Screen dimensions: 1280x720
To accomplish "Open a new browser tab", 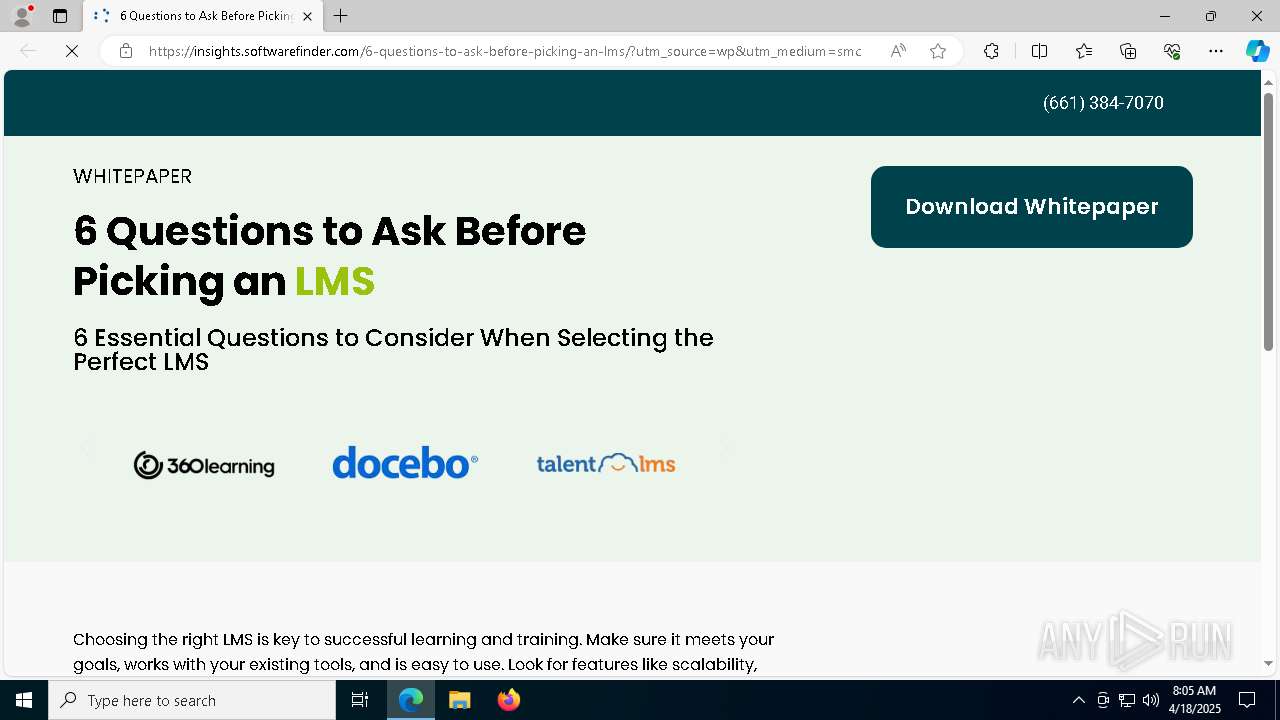I will 341,16.
